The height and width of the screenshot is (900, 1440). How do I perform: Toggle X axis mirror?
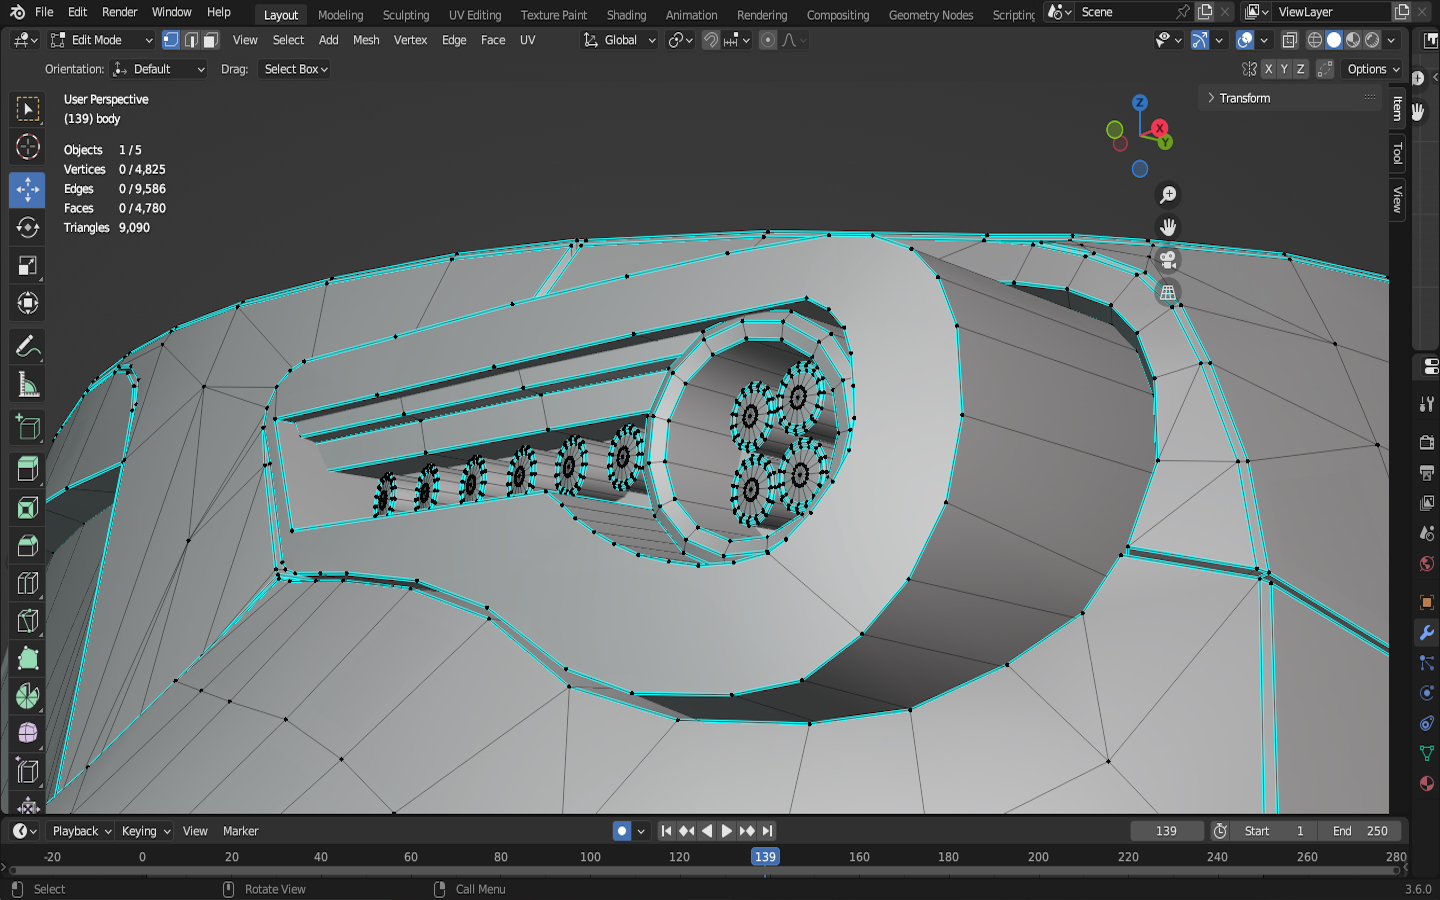(x=1268, y=69)
